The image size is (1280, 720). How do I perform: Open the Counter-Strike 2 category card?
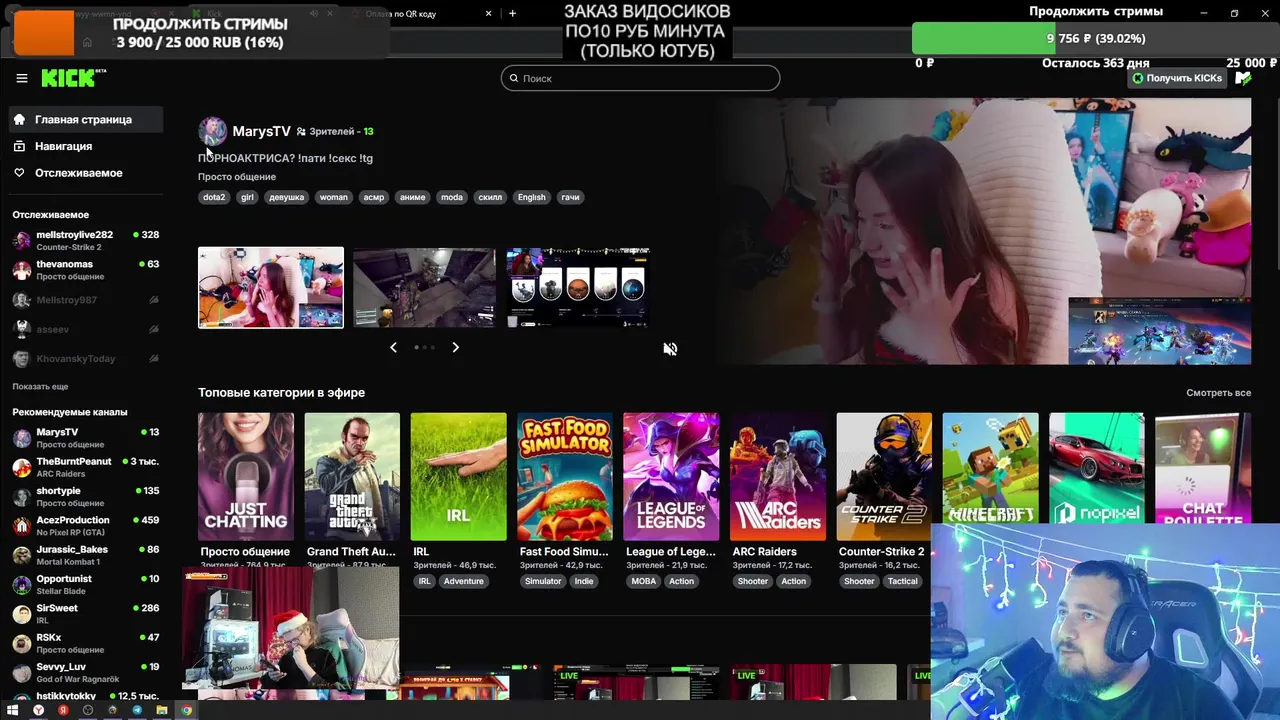[884, 476]
